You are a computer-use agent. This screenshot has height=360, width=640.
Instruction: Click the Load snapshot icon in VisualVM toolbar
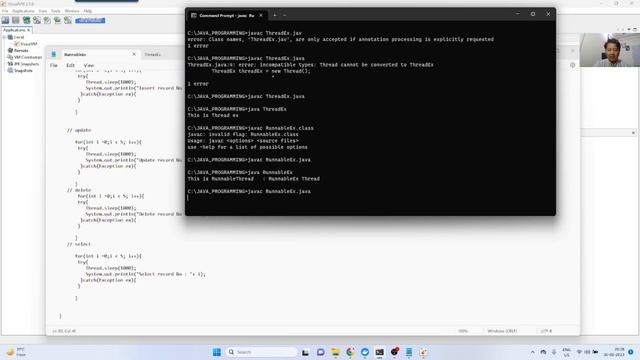pos(5,20)
